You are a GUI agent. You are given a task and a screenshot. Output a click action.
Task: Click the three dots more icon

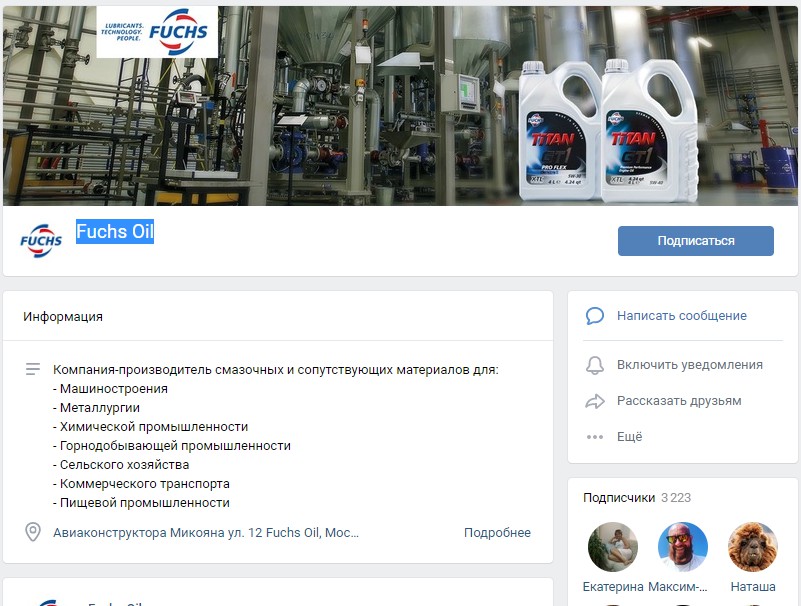(595, 437)
